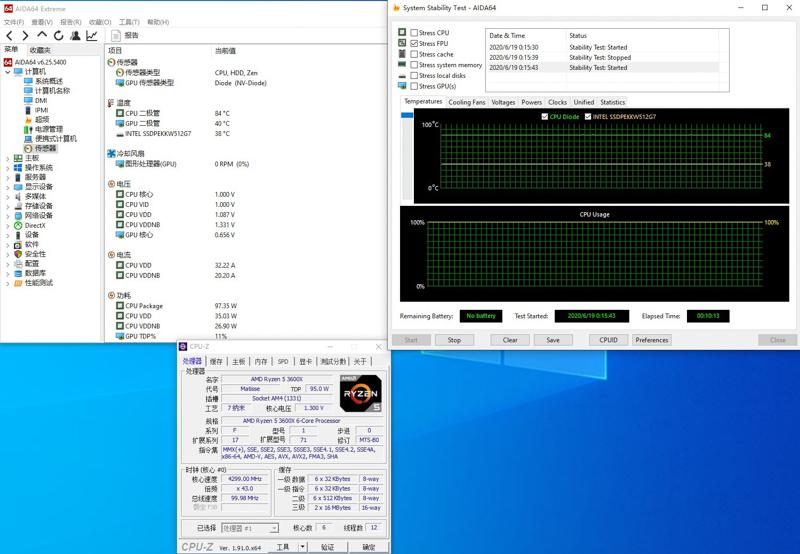
Task: Toggle CPU Diode graph checkbox
Action: pyautogui.click(x=544, y=117)
